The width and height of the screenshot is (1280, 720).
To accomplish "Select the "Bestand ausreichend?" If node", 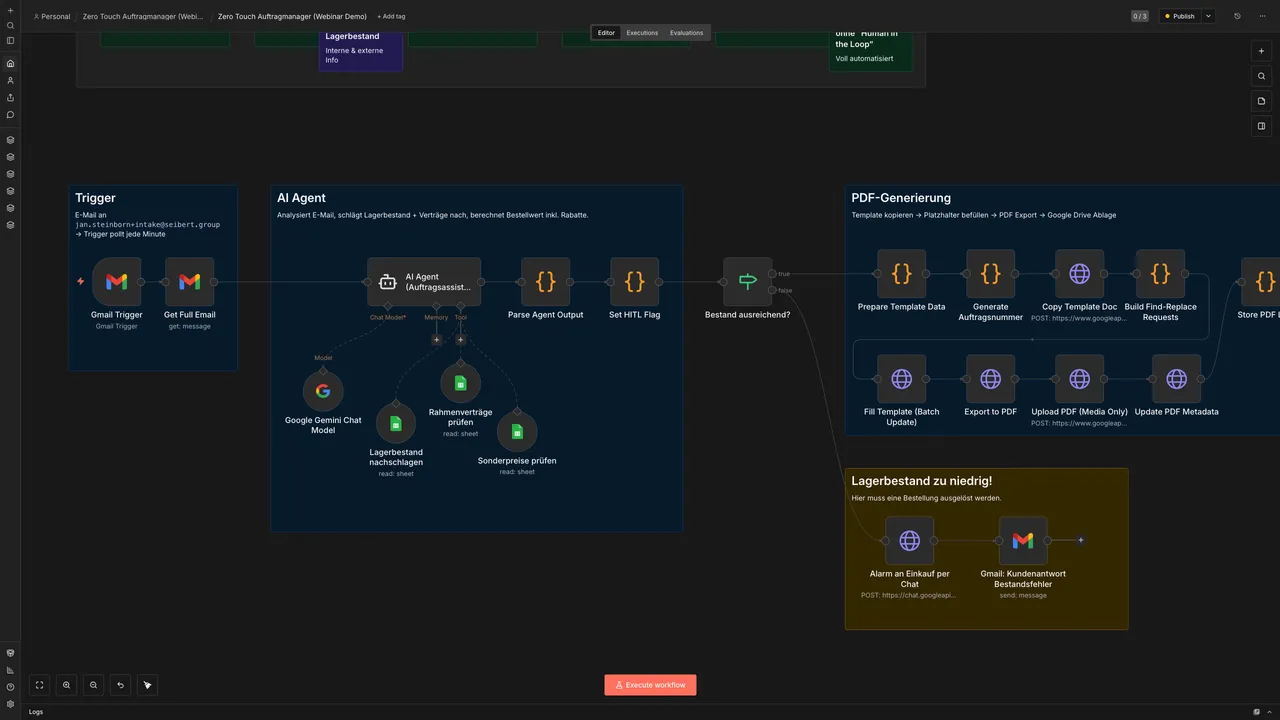I will click(x=747, y=281).
